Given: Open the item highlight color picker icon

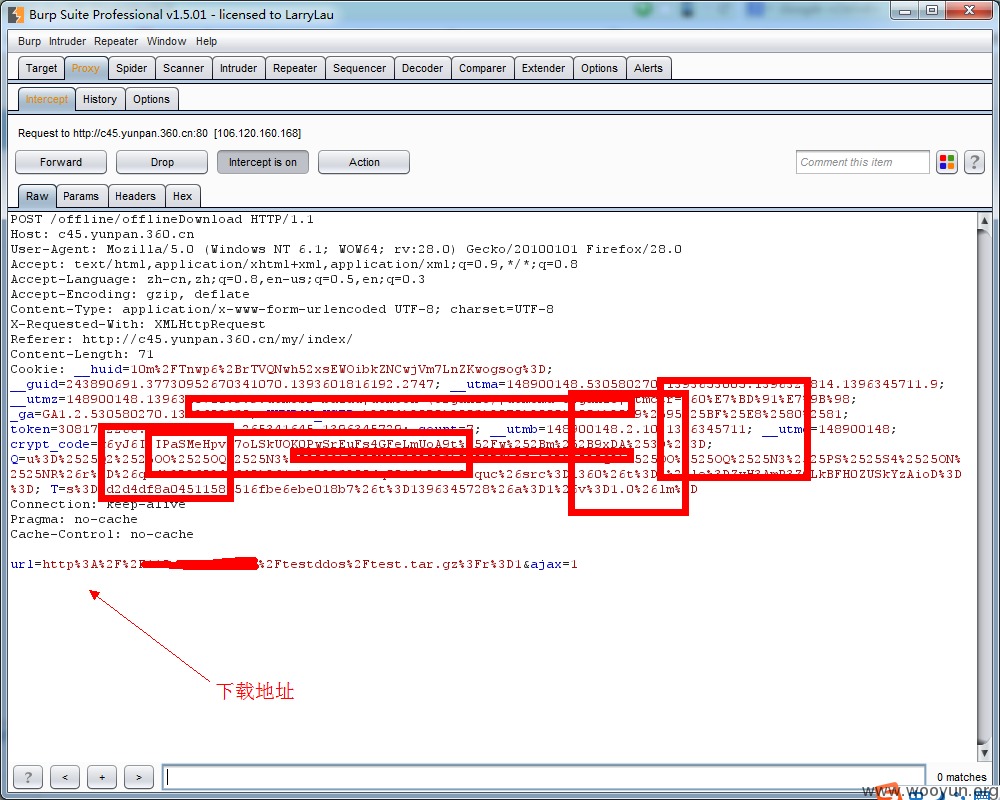Looking at the screenshot, I should (947, 162).
